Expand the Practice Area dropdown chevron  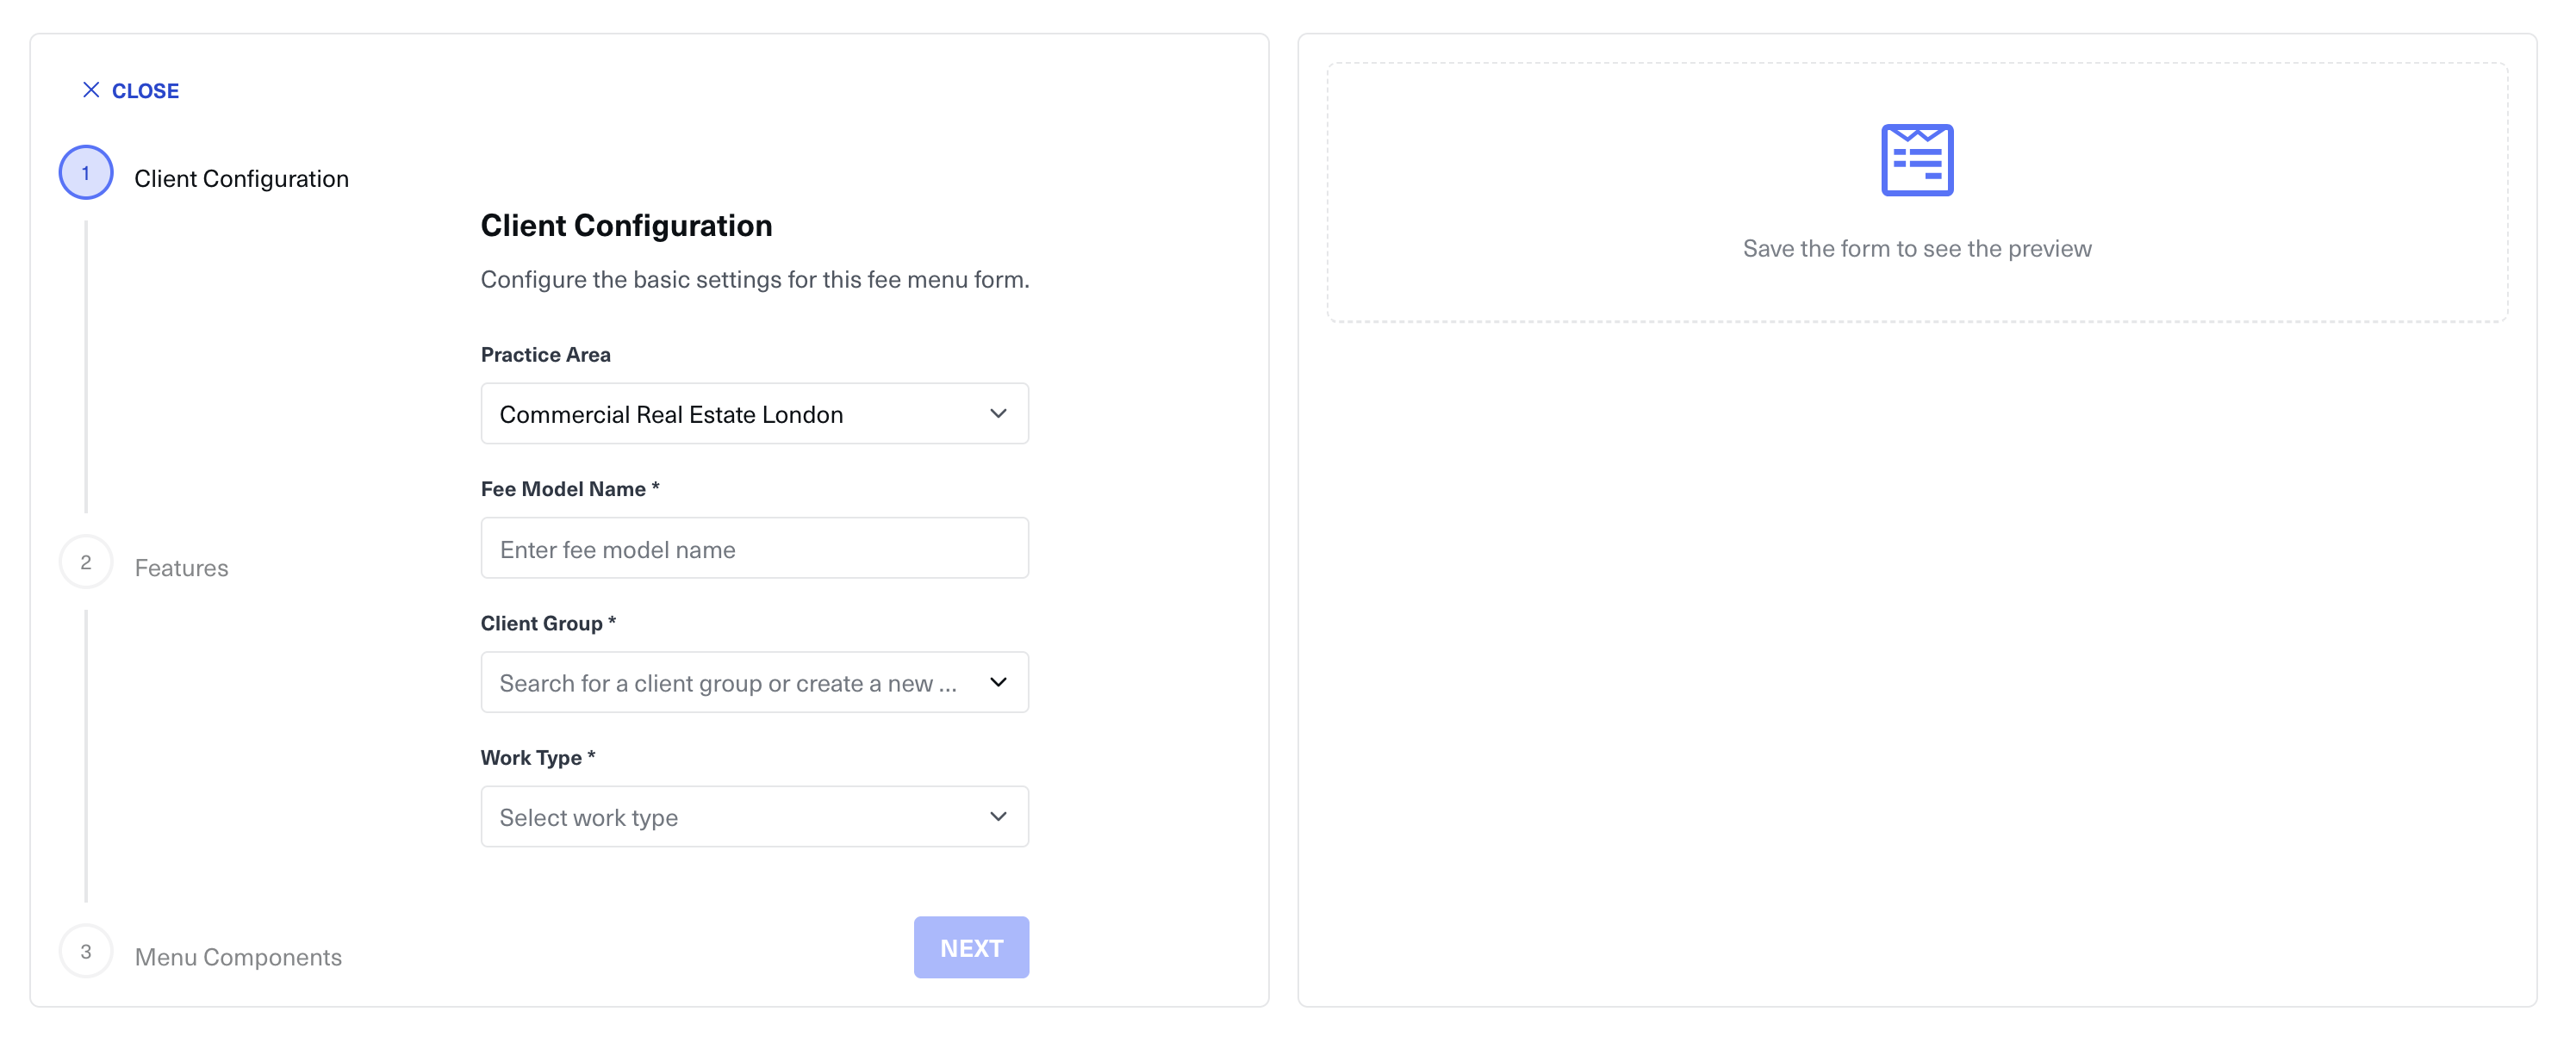point(997,414)
